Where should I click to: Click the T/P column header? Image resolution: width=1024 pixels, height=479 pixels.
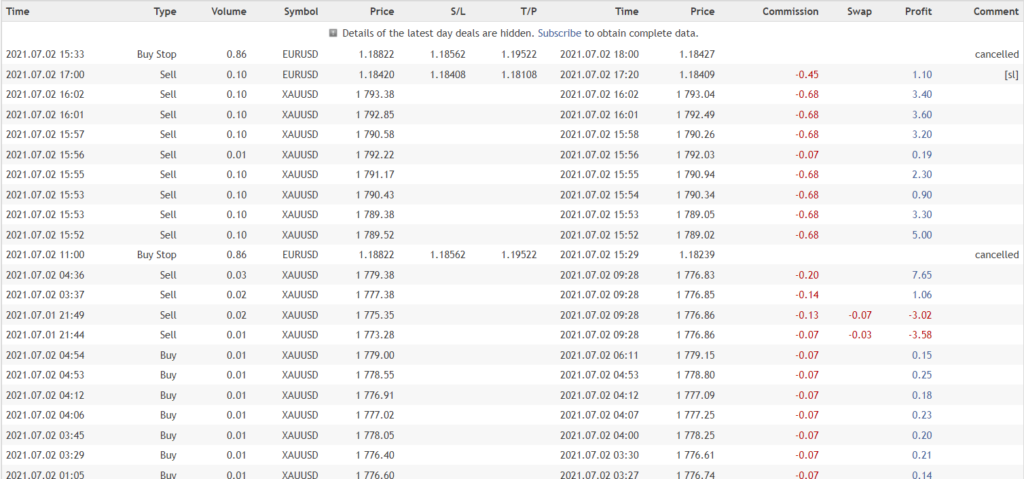pos(526,11)
